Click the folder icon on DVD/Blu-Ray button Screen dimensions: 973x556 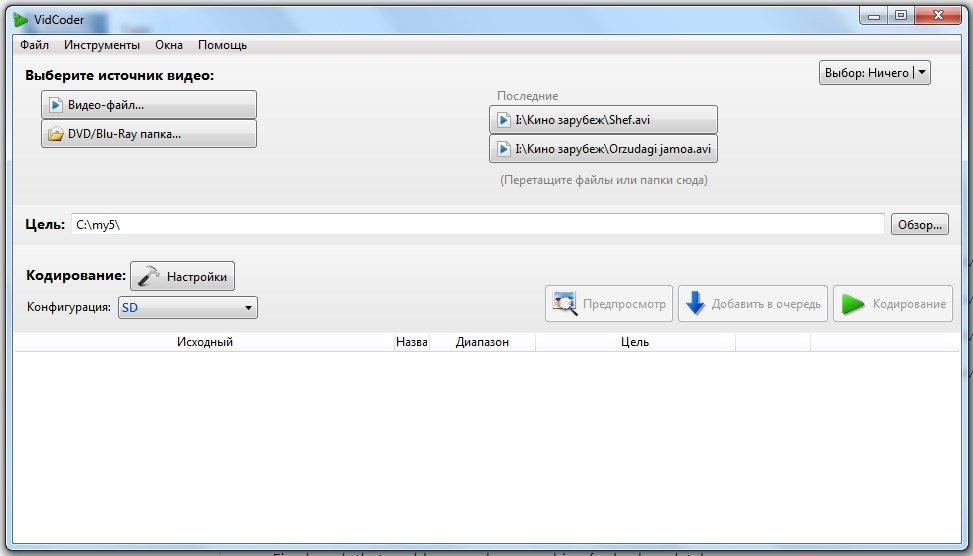(56, 135)
